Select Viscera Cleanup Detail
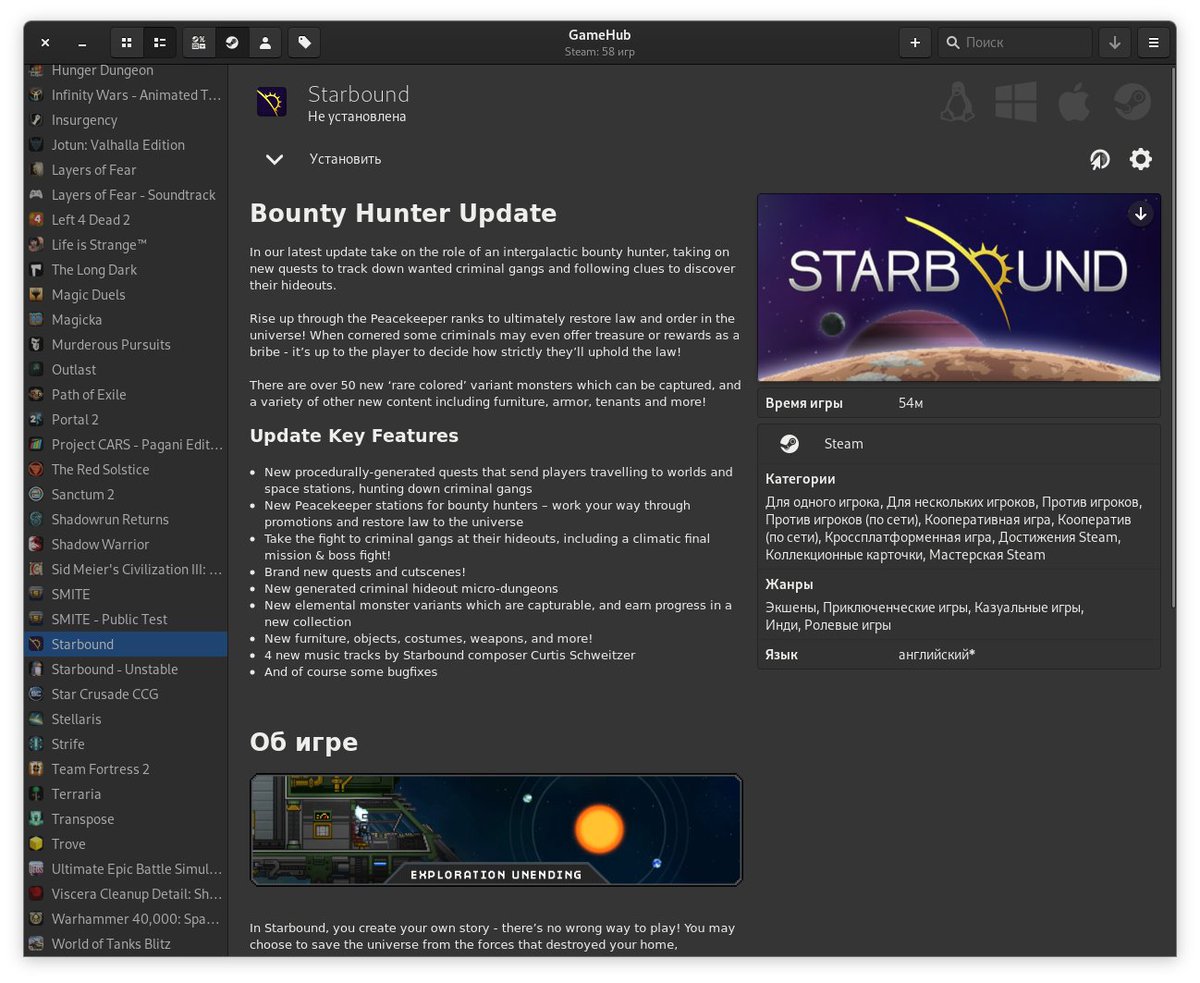Screen dimensions: 1200x983 pyautogui.click(x=126, y=895)
